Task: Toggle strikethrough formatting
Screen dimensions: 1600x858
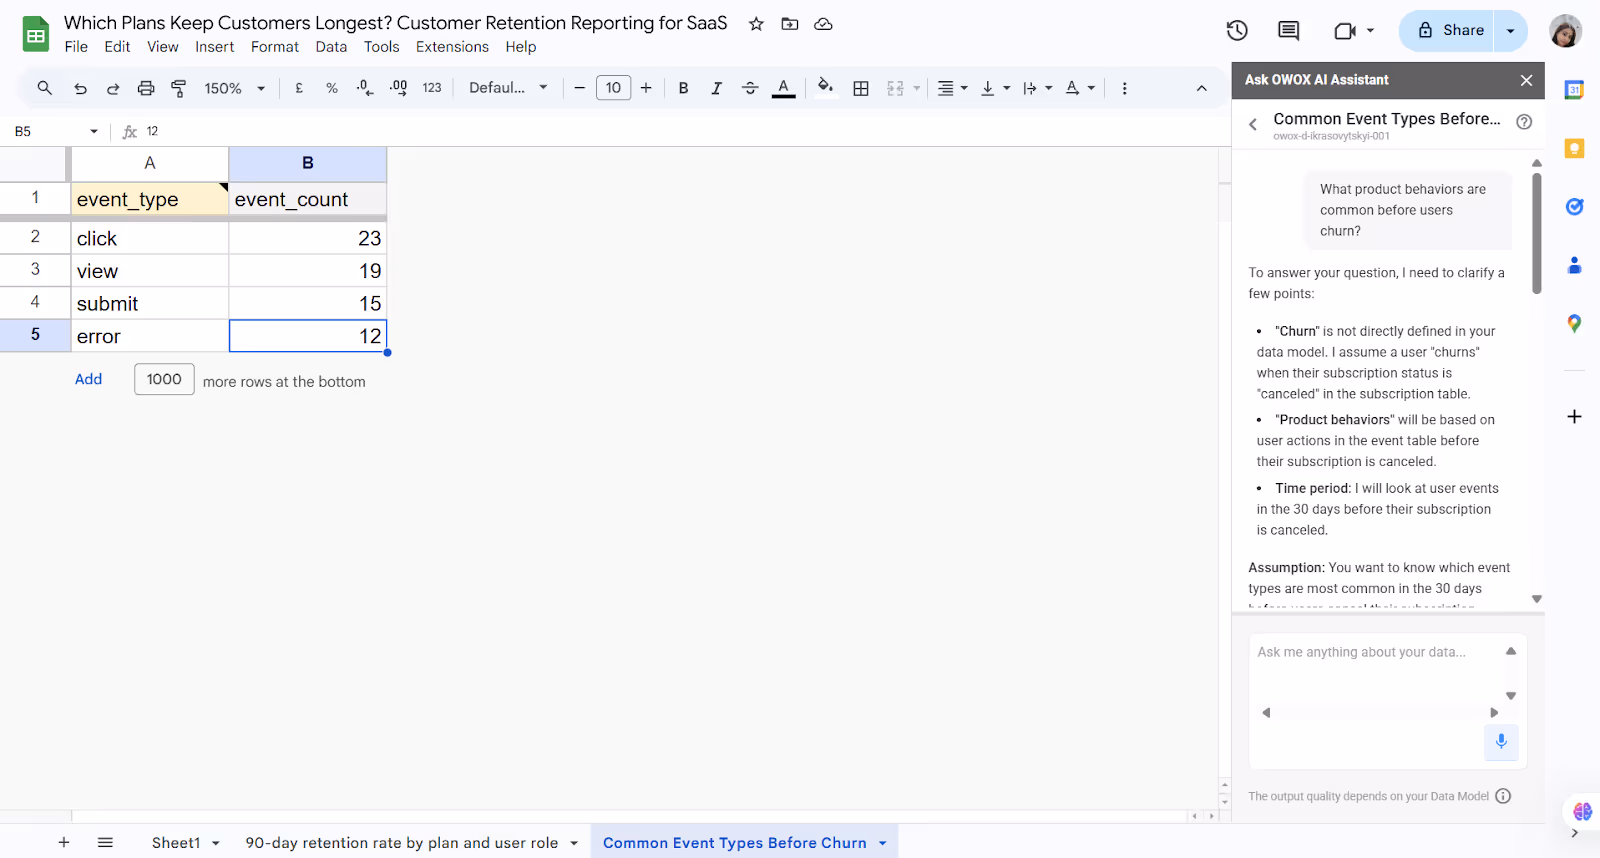Action: pos(750,88)
